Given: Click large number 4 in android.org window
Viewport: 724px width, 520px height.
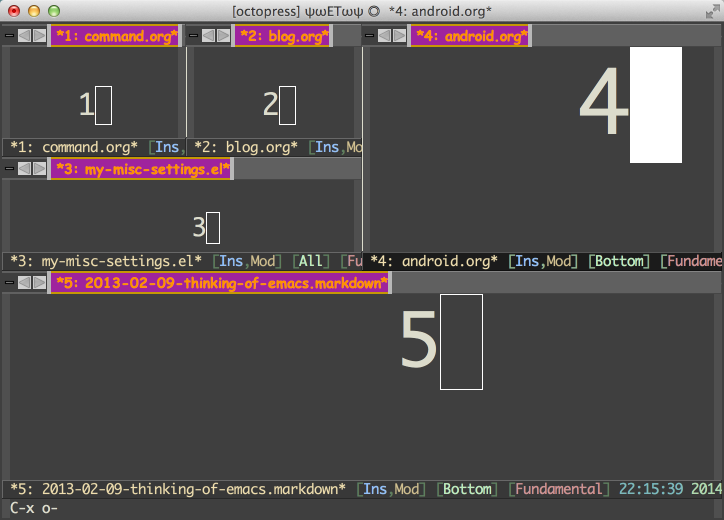Looking at the screenshot, I should click(x=603, y=101).
